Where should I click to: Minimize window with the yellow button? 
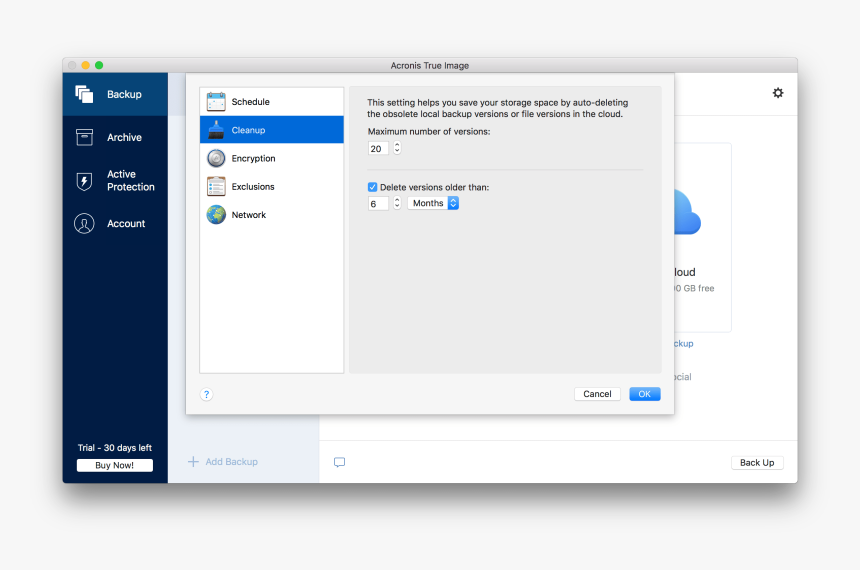point(86,65)
